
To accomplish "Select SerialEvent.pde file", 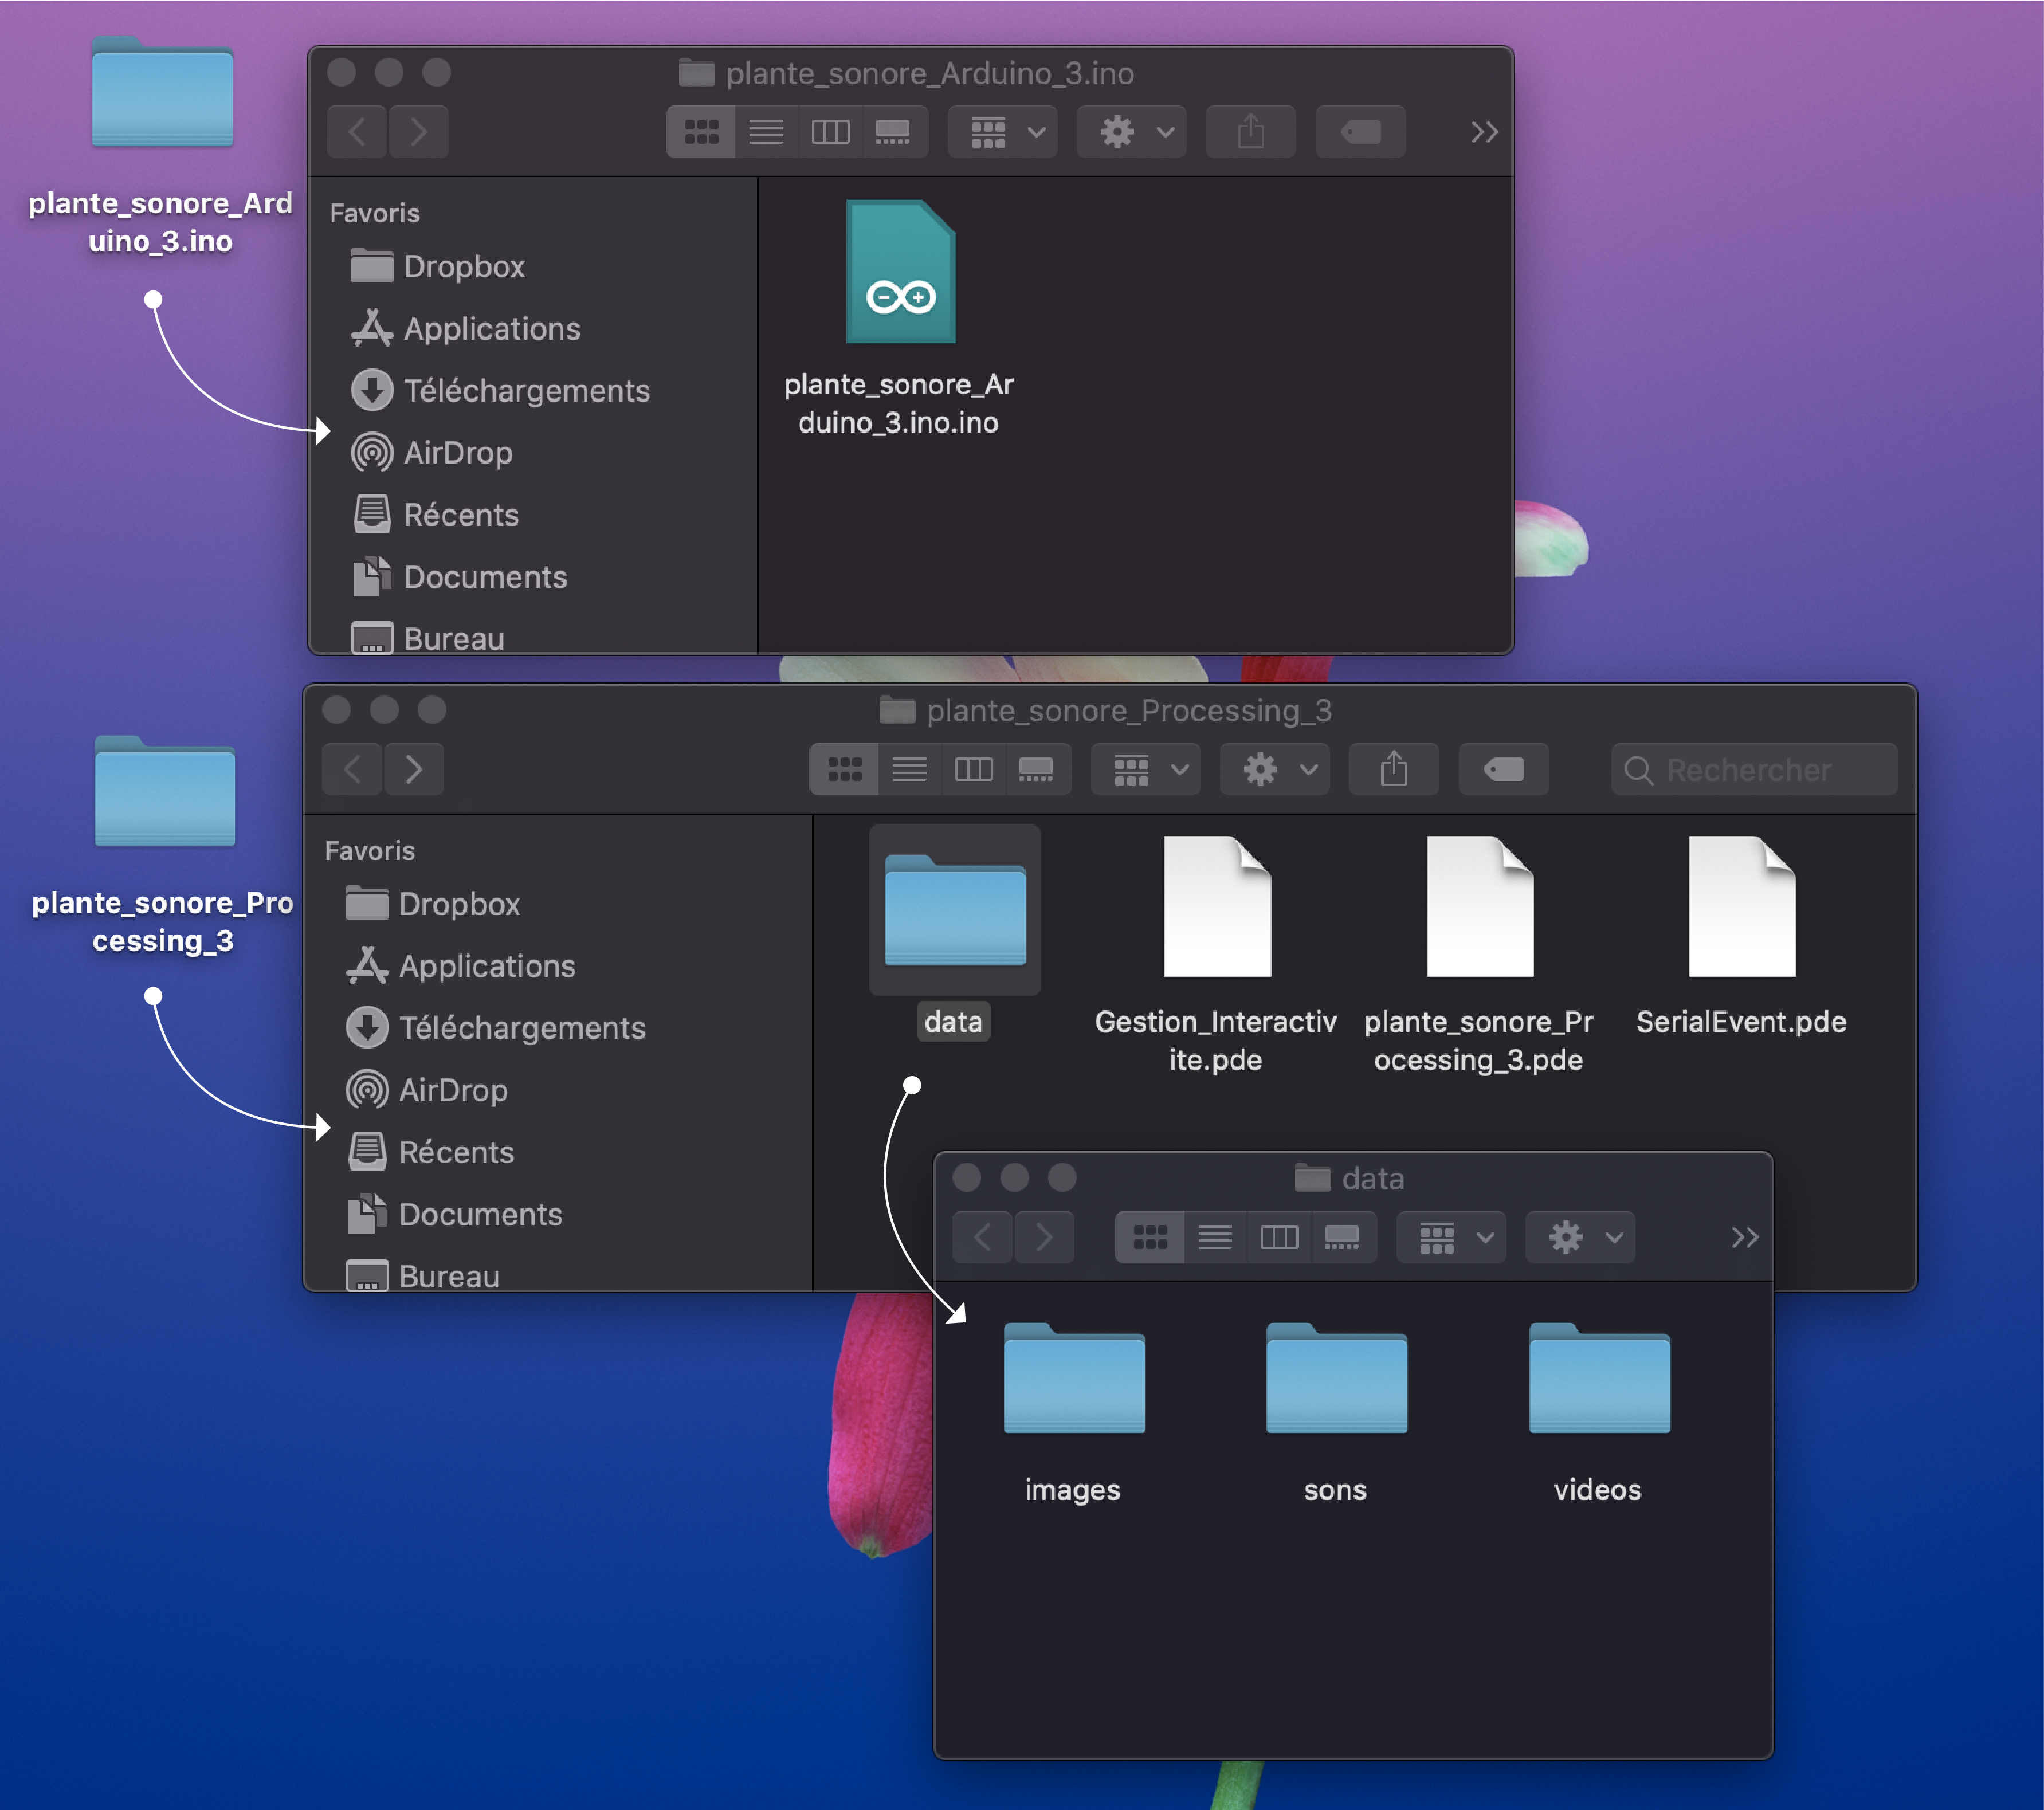I will coord(1741,907).
